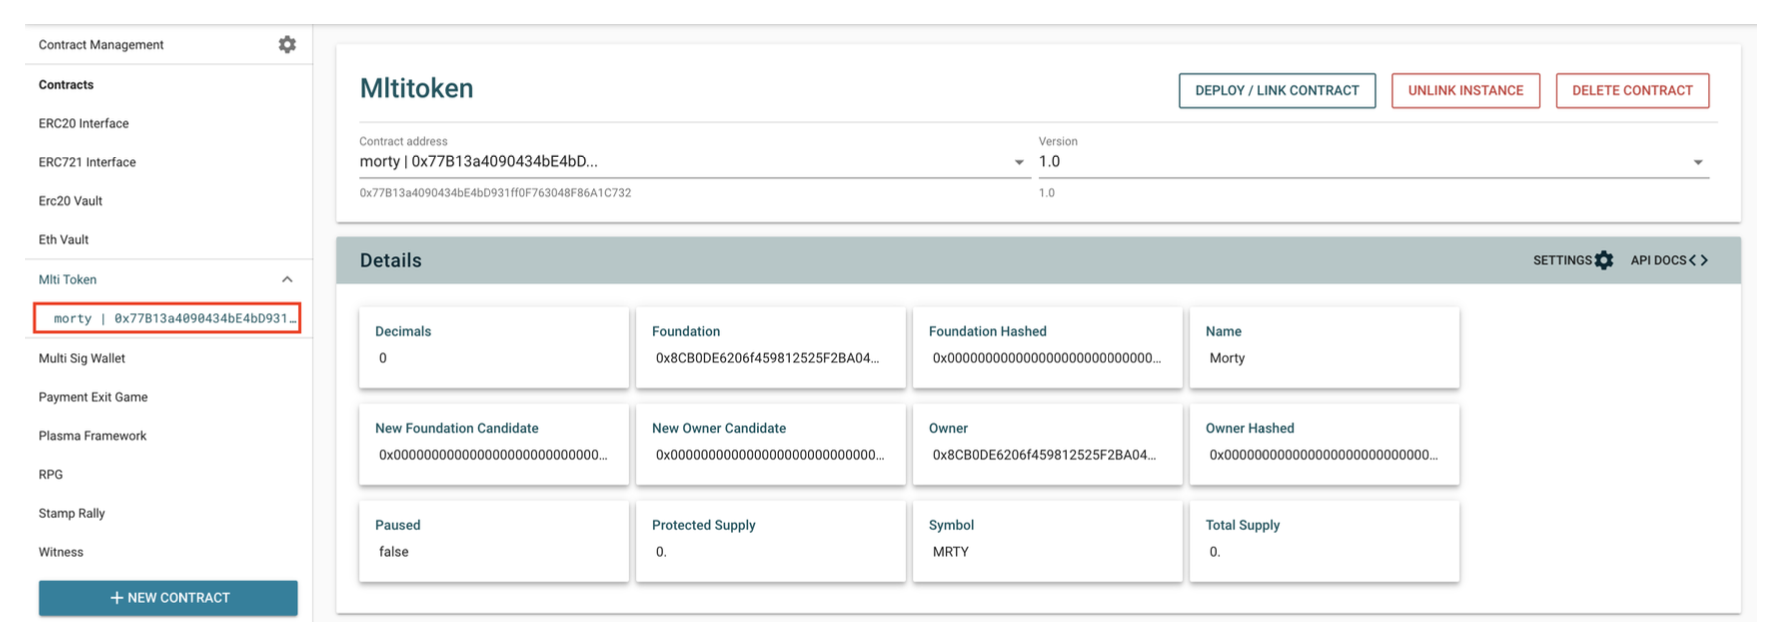
Task: Click the Name card showing Morty
Action: pyautogui.click(x=1325, y=347)
